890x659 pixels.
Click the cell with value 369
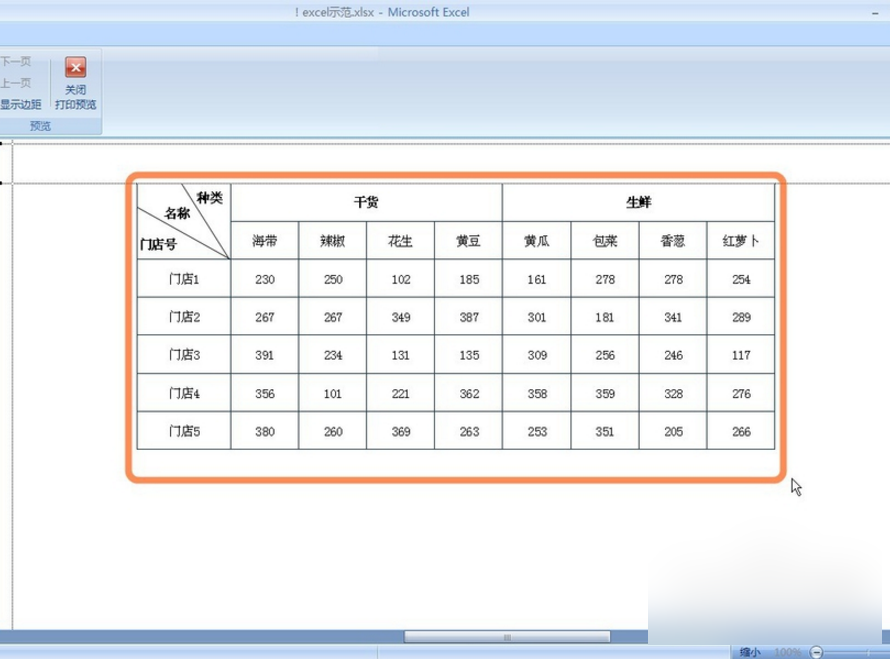click(x=401, y=431)
